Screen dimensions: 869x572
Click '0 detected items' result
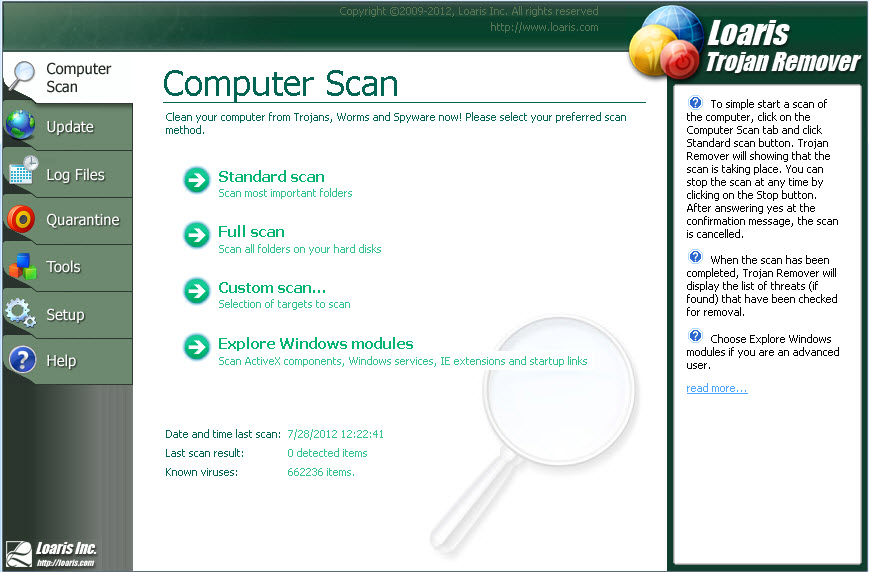click(327, 453)
